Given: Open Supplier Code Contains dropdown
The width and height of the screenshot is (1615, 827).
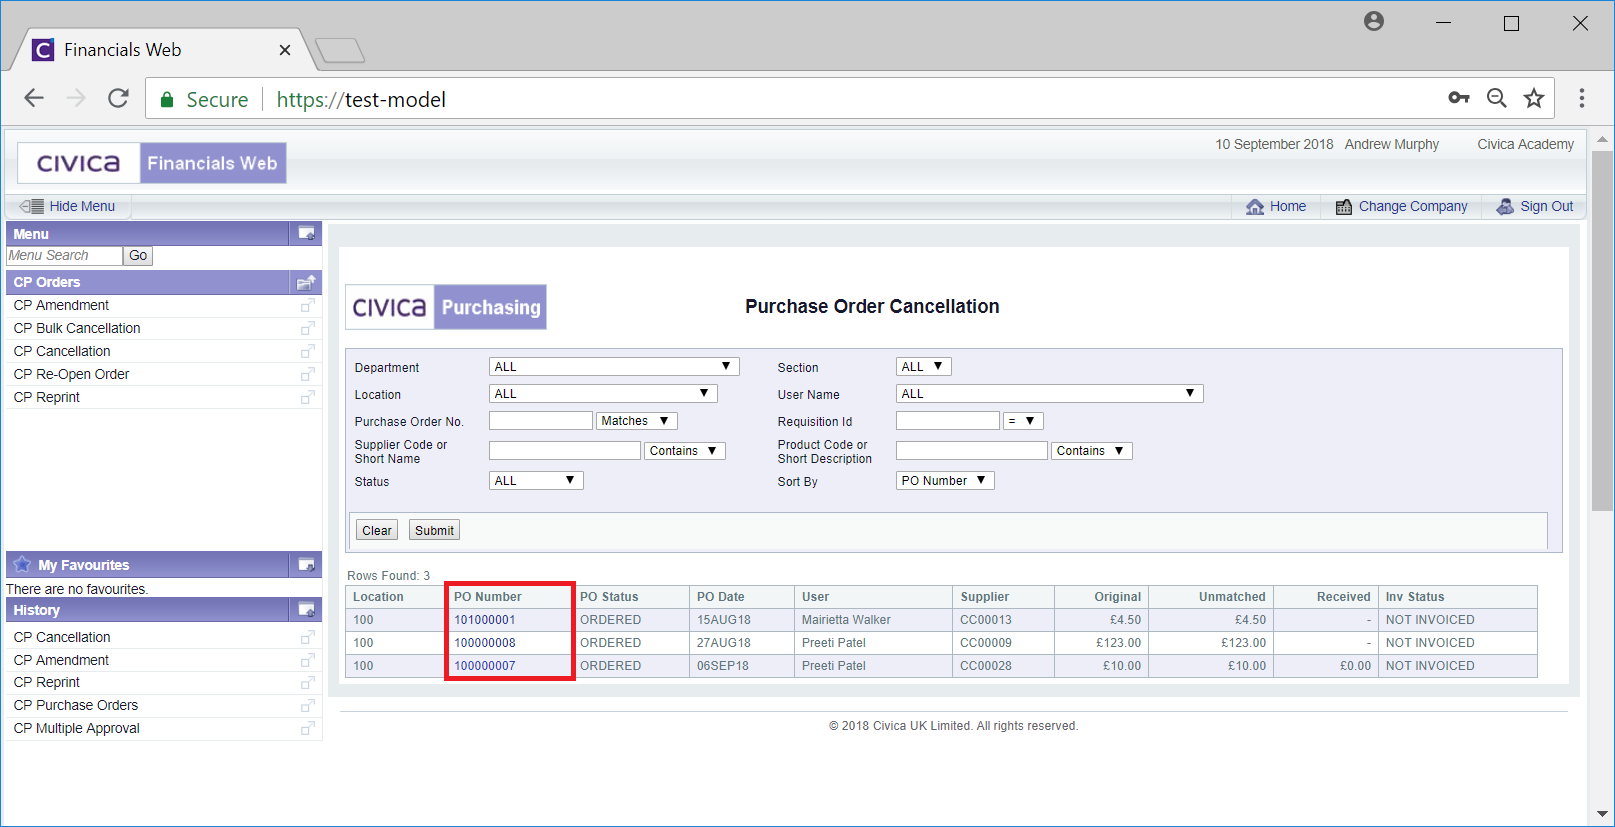Looking at the screenshot, I should [x=684, y=451].
